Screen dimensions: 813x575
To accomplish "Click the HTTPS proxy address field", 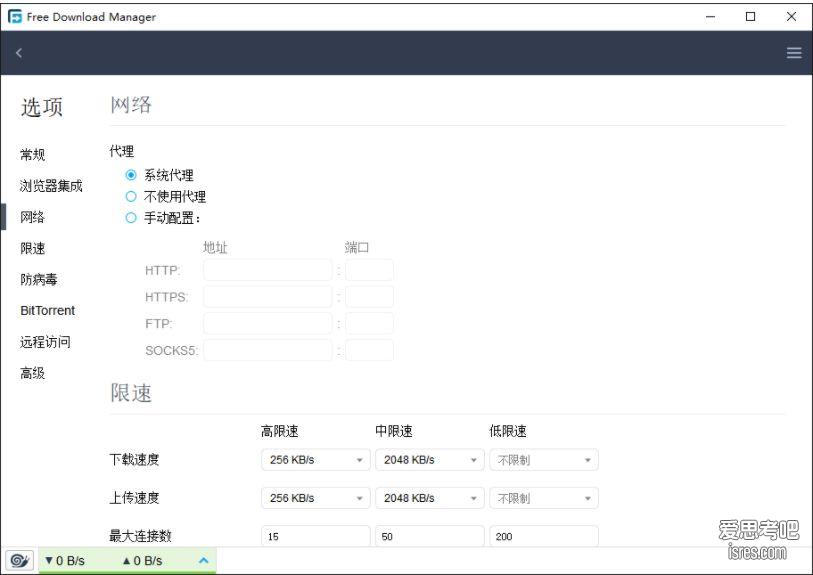I will tap(268, 297).
